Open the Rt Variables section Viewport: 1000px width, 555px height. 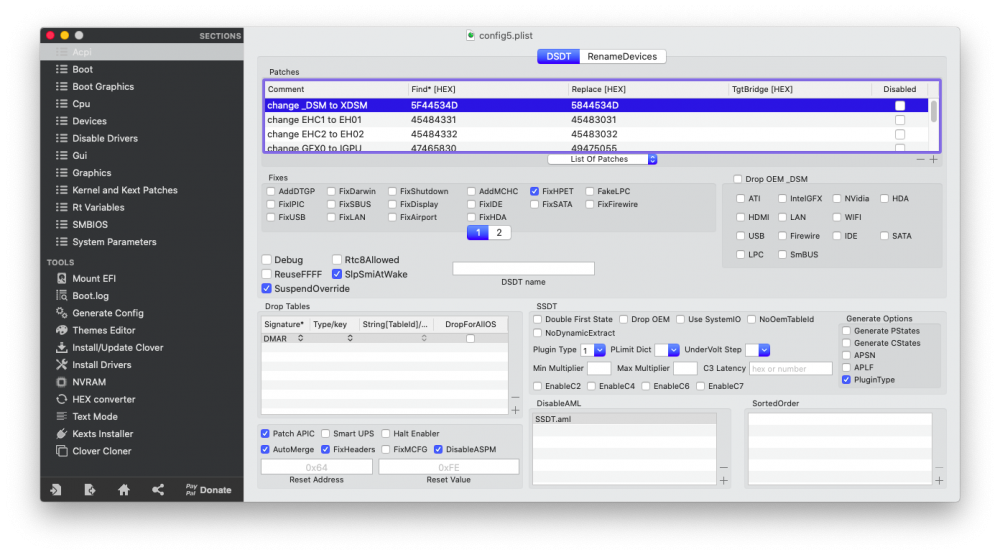[98, 207]
